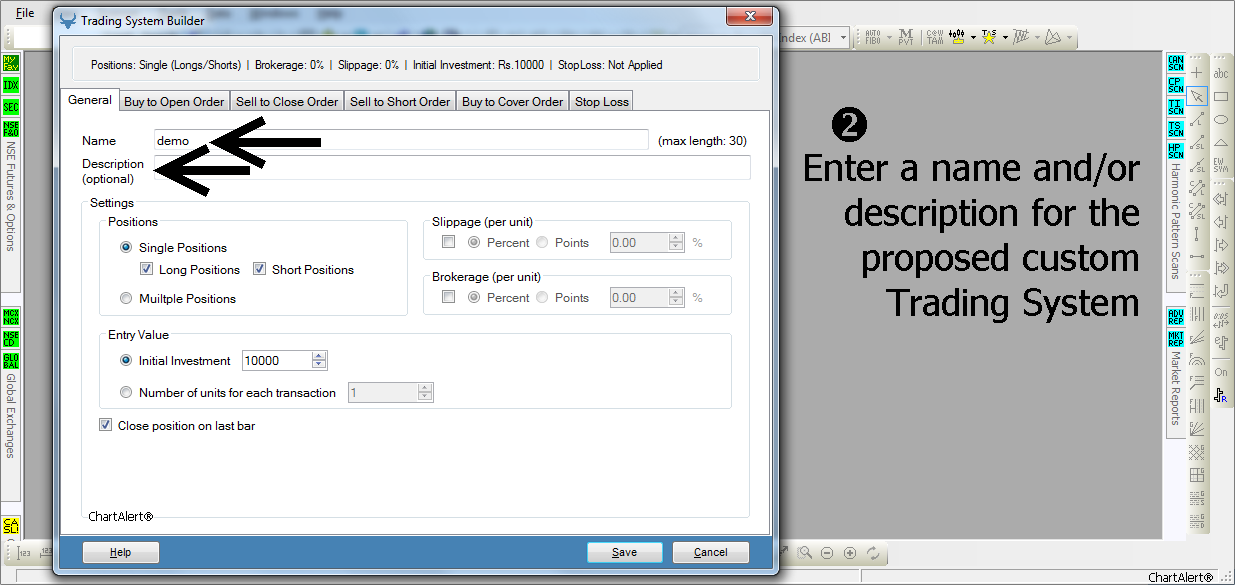Click the Auto Fibo toolbar icon
The image size is (1235, 585).
pyautogui.click(x=872, y=38)
